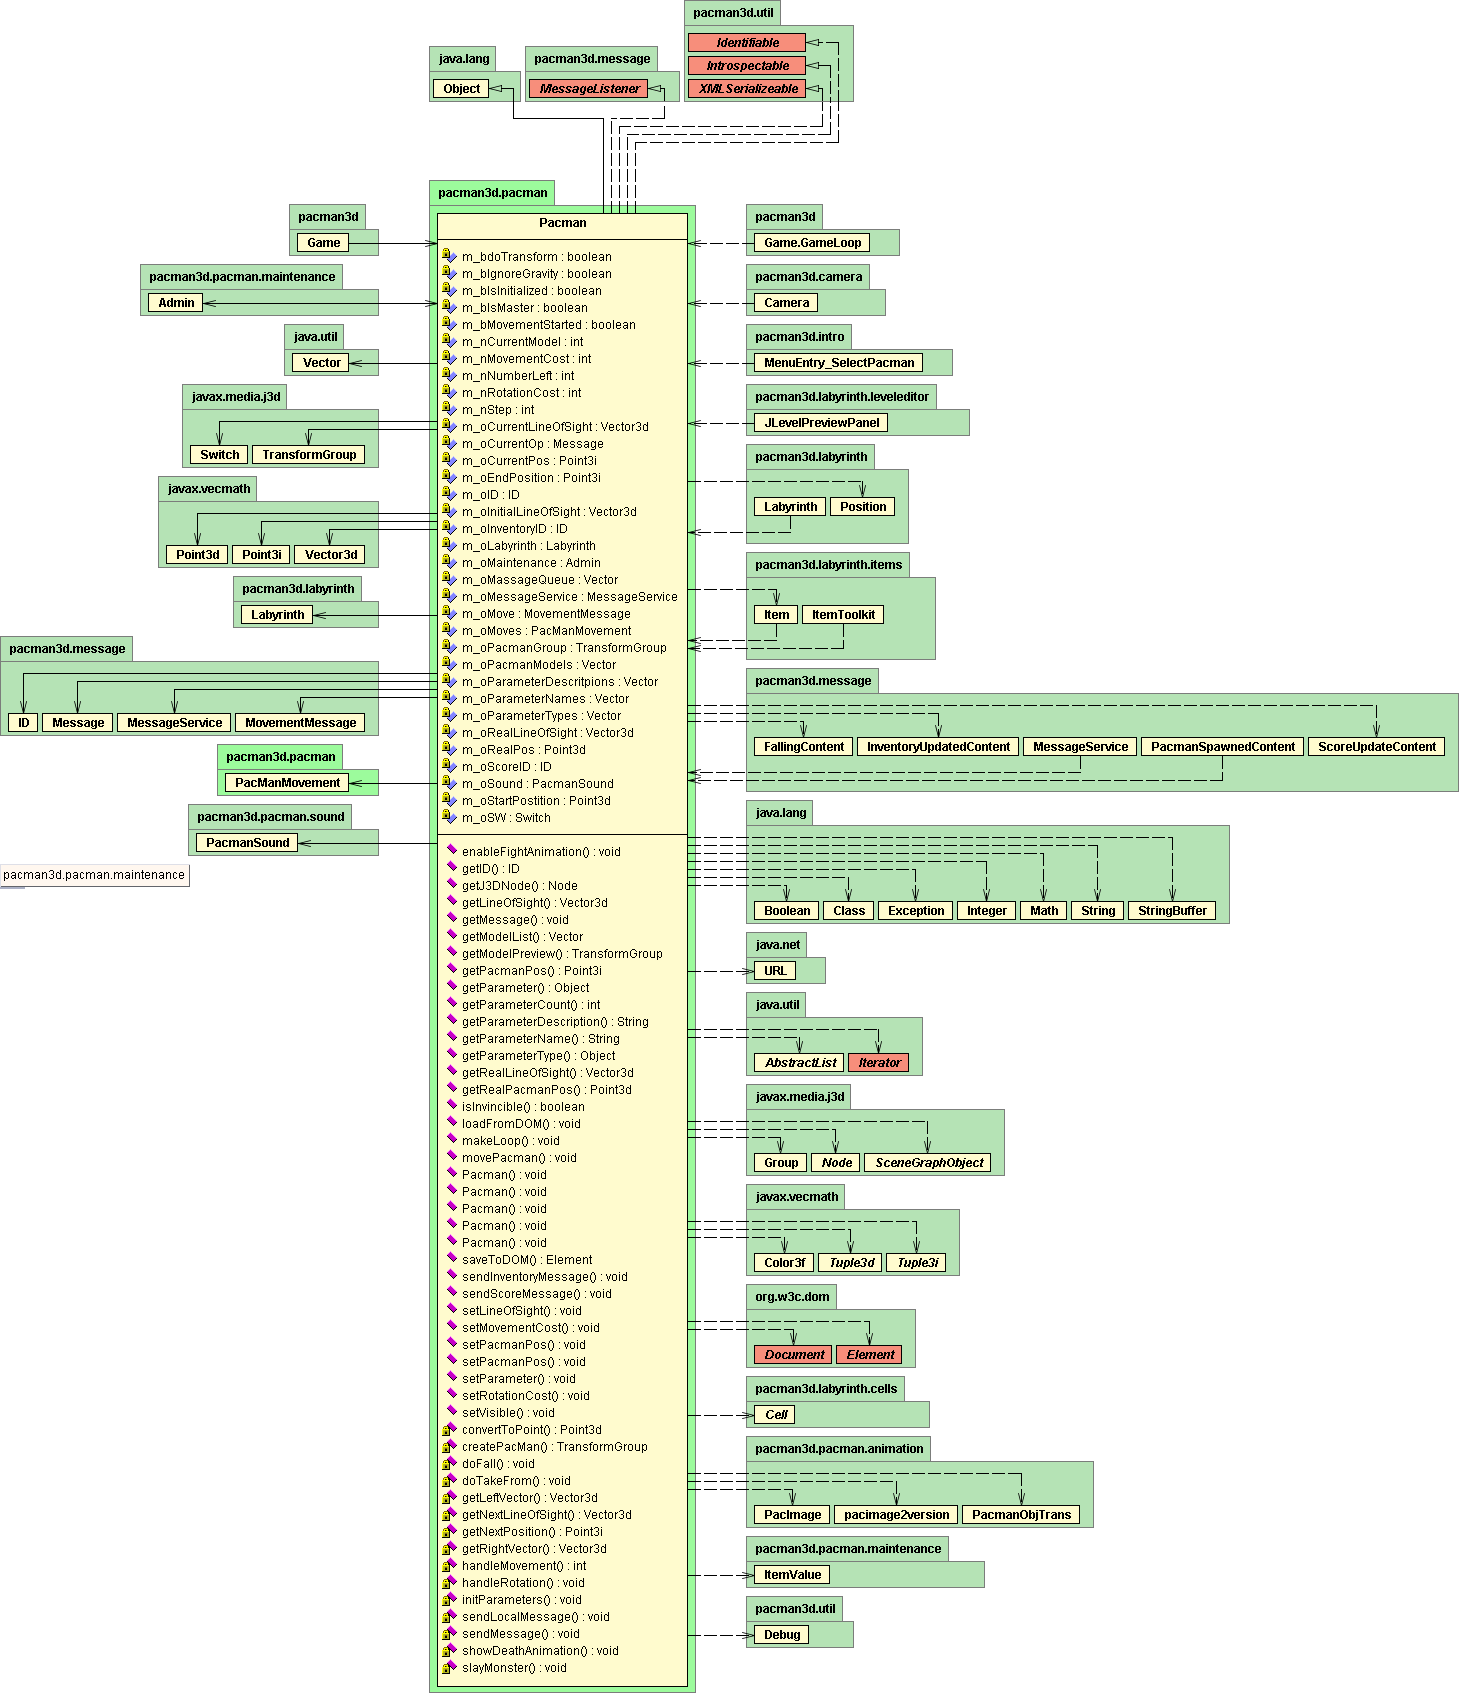Click the lock icon beside m_bdoTransform field
This screenshot has height=1693, width=1459.
449,256
